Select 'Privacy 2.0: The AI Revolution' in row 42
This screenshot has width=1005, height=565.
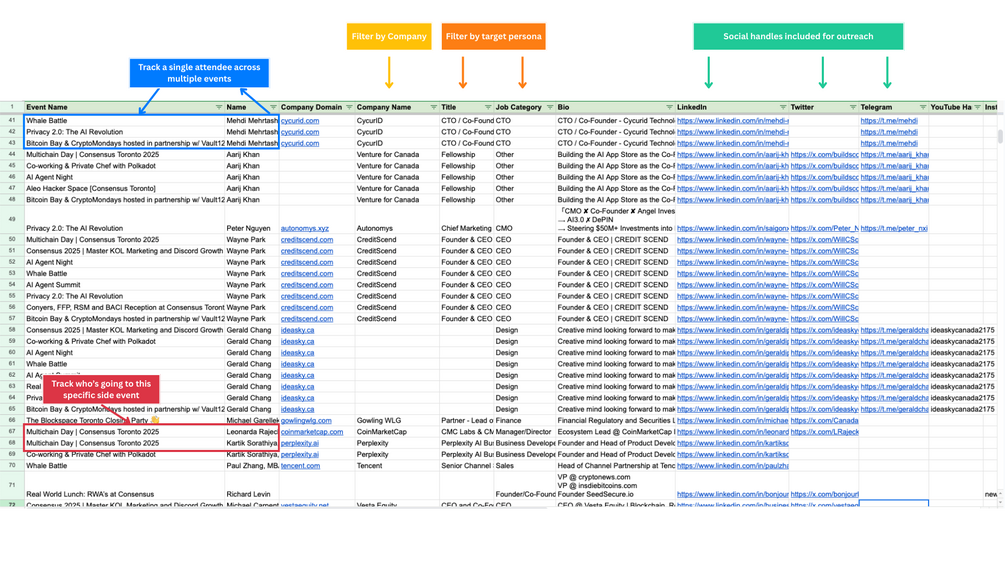(124, 132)
